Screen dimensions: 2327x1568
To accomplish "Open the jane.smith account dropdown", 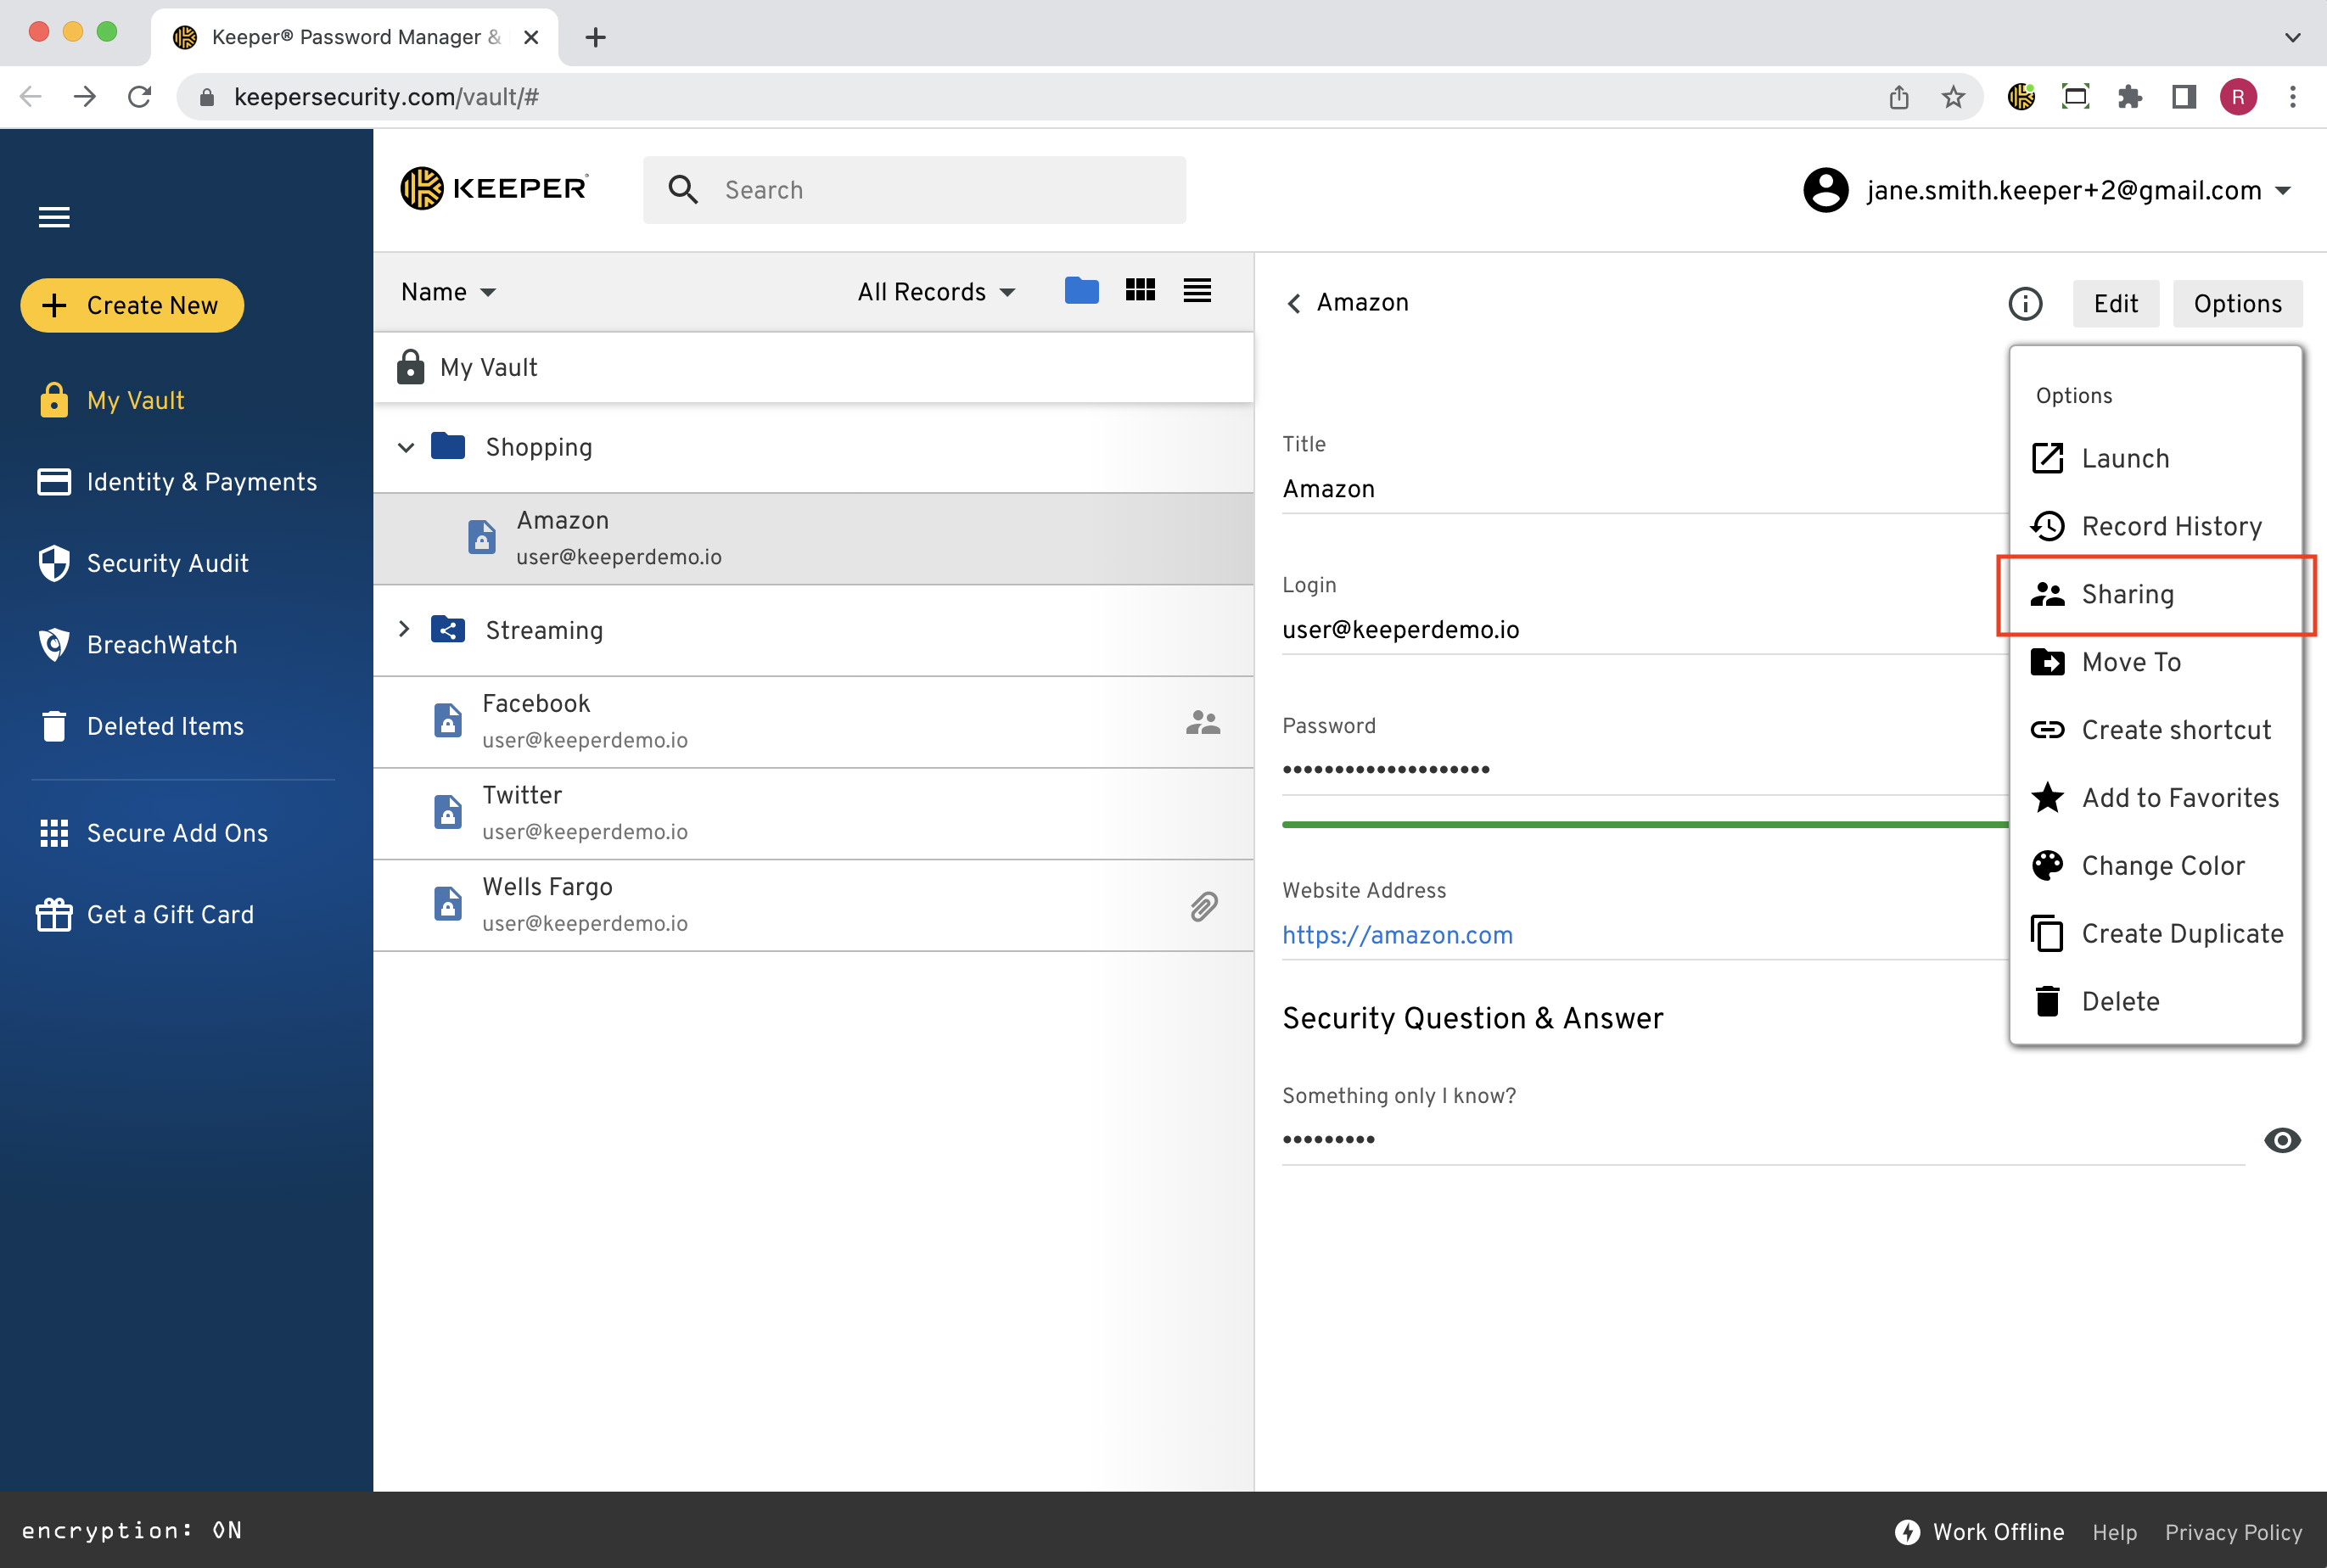I will [2046, 190].
